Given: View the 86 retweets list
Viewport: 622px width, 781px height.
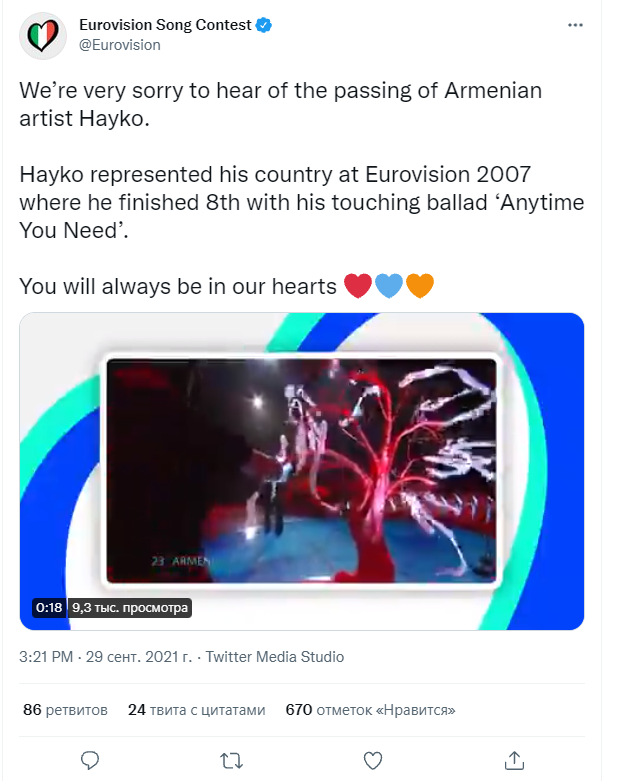Looking at the screenshot, I should [65, 710].
